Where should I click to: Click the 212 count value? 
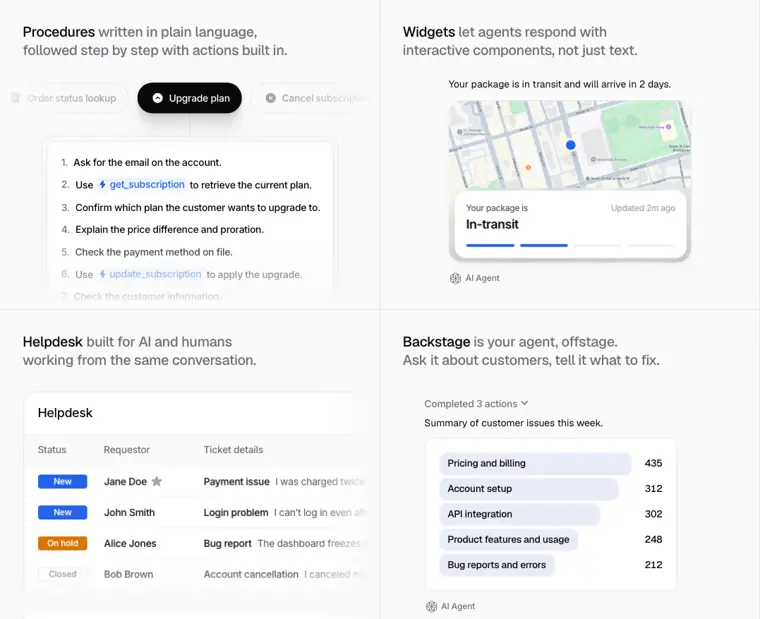[653, 565]
